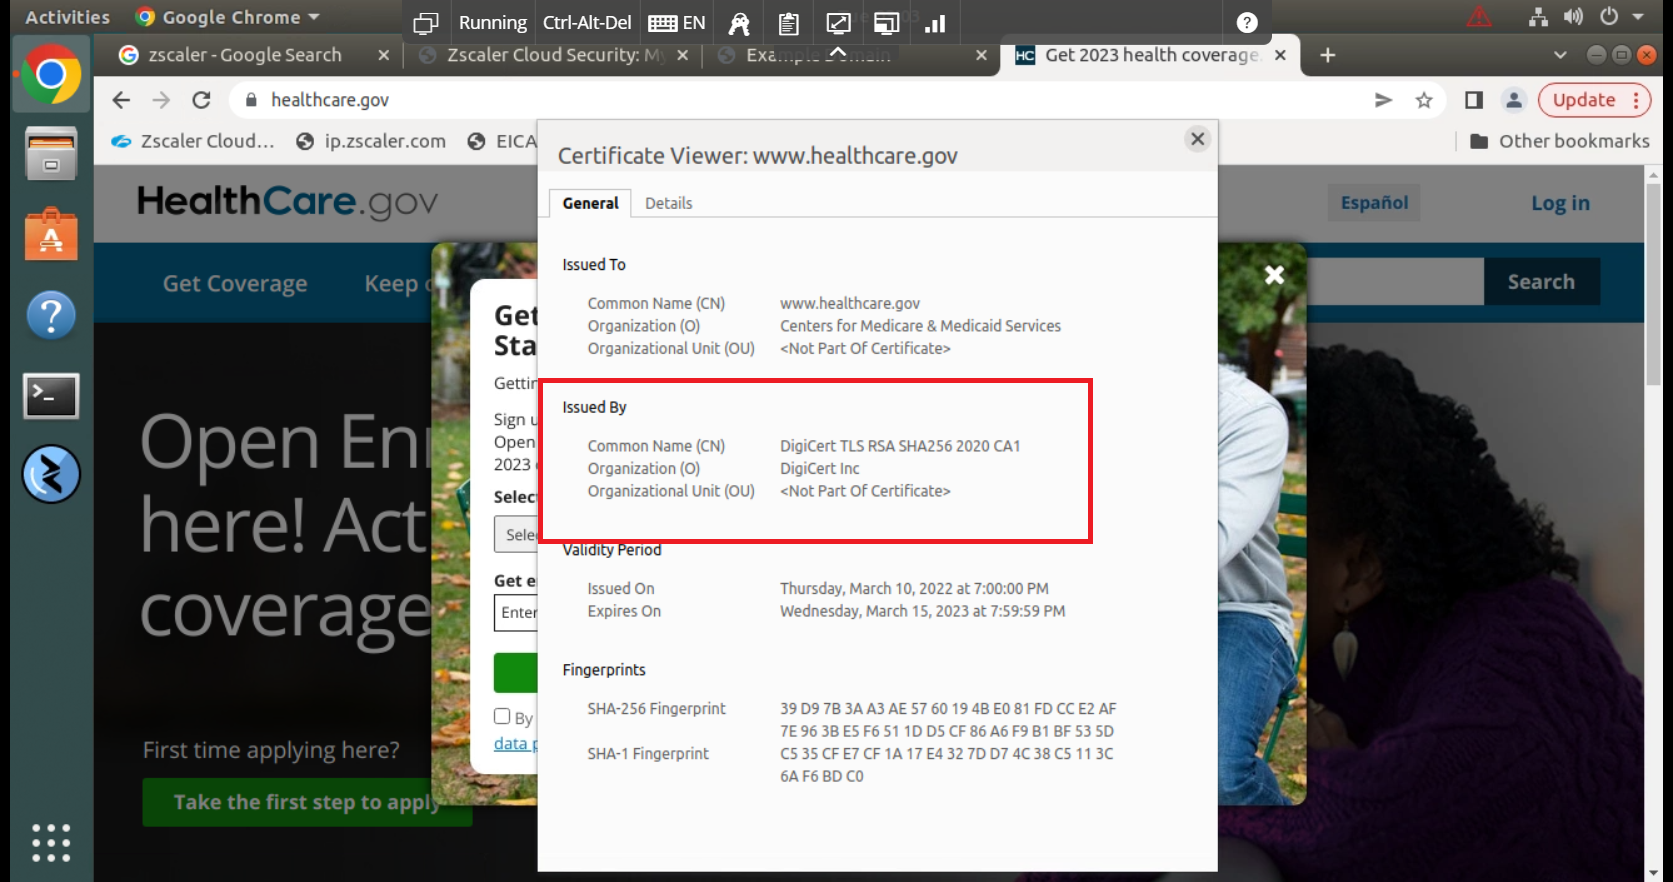Open the power menu tray icon
The height and width of the screenshot is (882, 1673).
pos(1609,17)
